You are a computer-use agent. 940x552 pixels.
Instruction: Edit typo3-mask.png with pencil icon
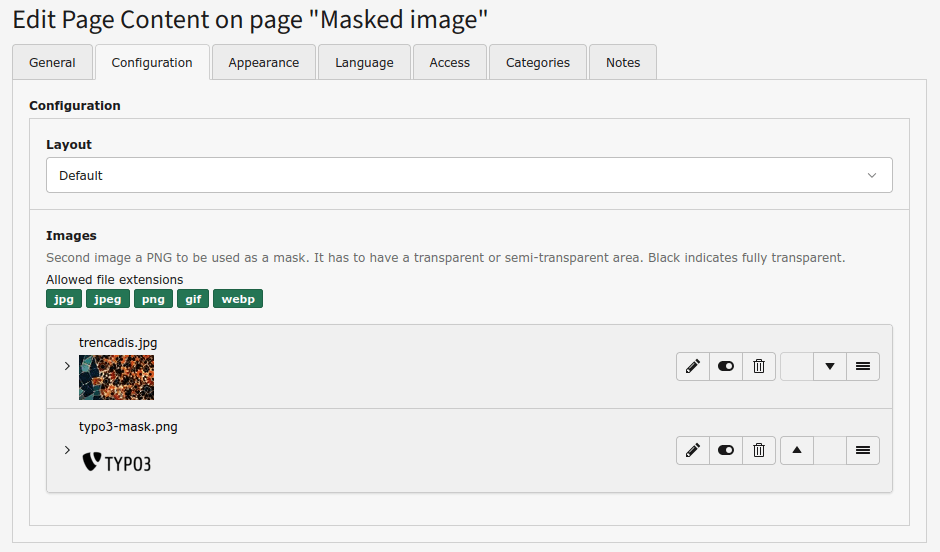pyautogui.click(x=692, y=451)
